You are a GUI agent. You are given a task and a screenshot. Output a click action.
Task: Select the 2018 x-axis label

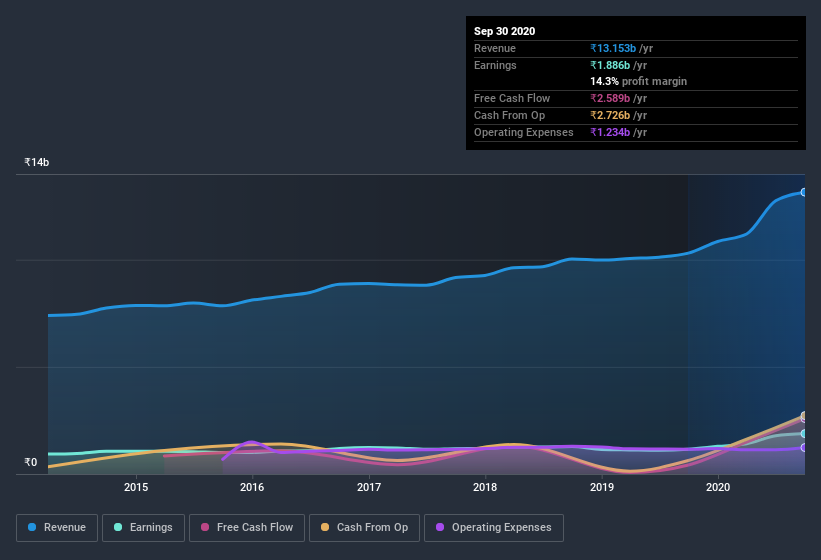click(485, 487)
